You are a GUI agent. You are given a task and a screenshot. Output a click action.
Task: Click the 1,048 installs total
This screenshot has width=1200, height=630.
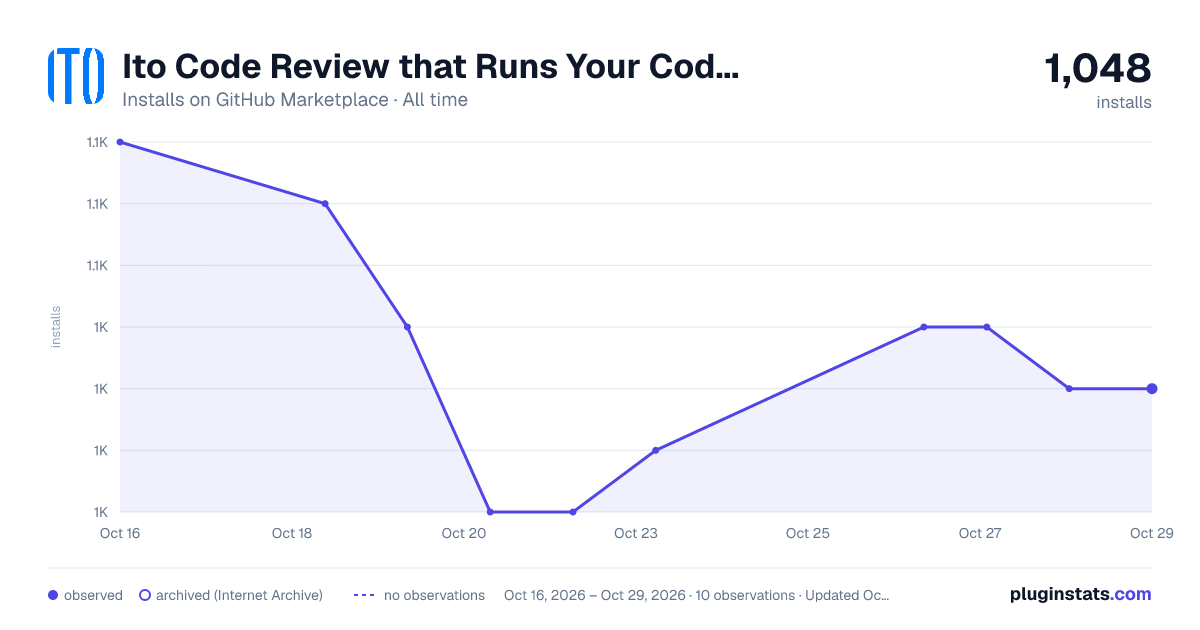pyautogui.click(x=1098, y=68)
